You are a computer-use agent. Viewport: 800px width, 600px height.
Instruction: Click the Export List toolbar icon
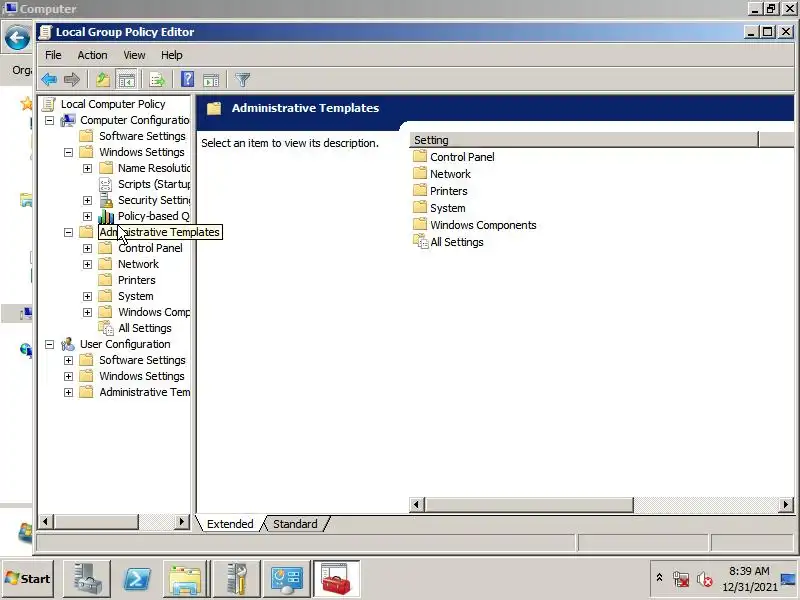157,80
